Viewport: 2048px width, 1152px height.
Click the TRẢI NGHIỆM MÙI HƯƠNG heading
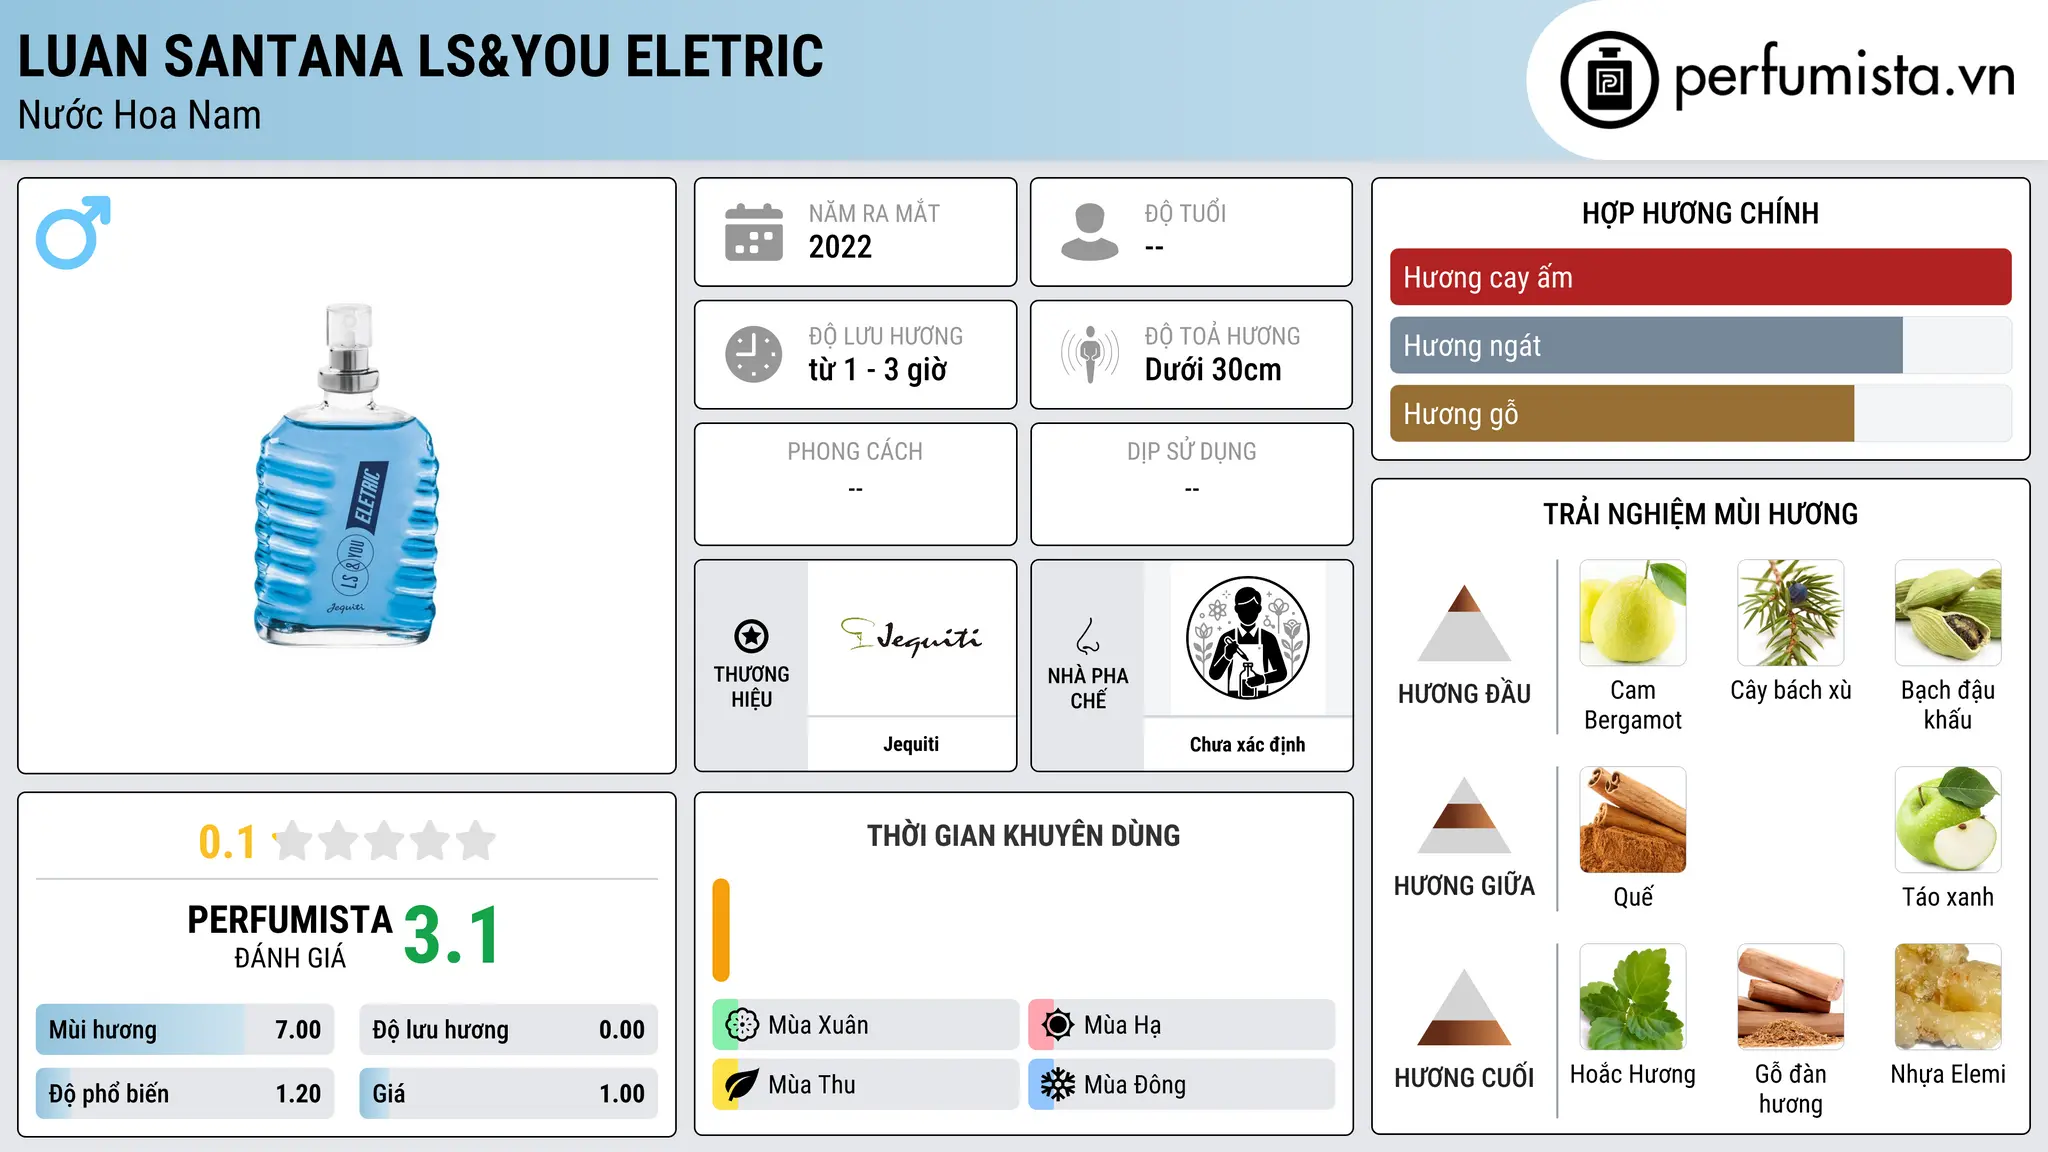(x=1700, y=514)
